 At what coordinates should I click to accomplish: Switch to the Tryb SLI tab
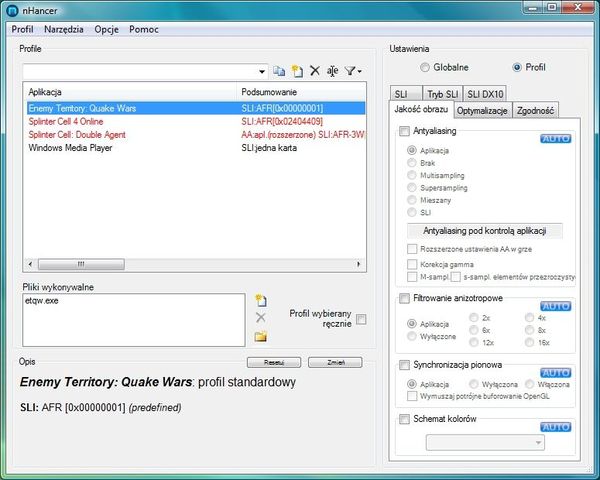click(443, 94)
